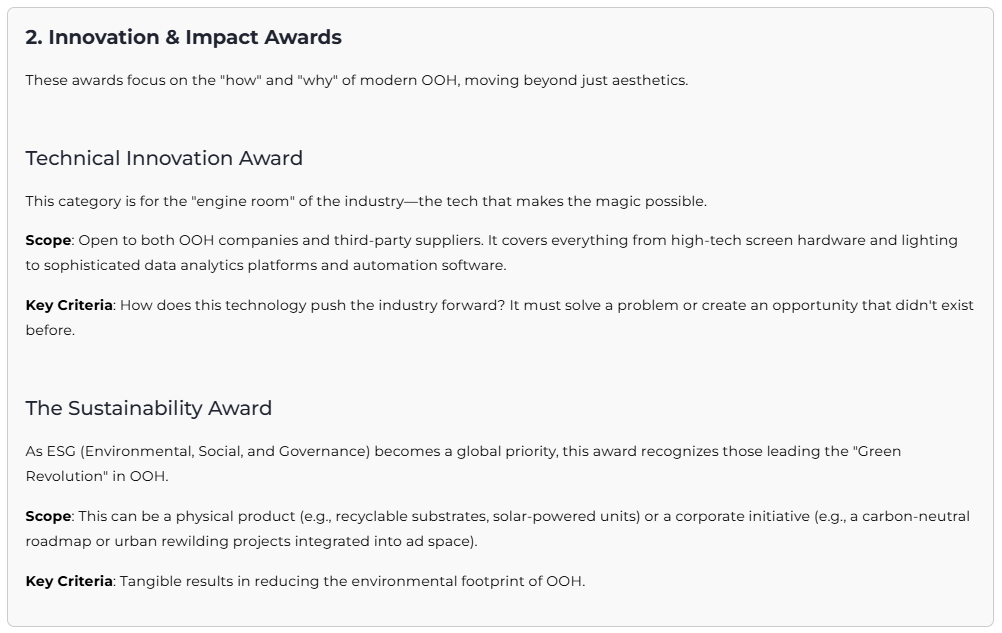Click the bold 'Scope' label under Sustainability Award
Screen dimensions: 1002x633
click(x=48, y=516)
